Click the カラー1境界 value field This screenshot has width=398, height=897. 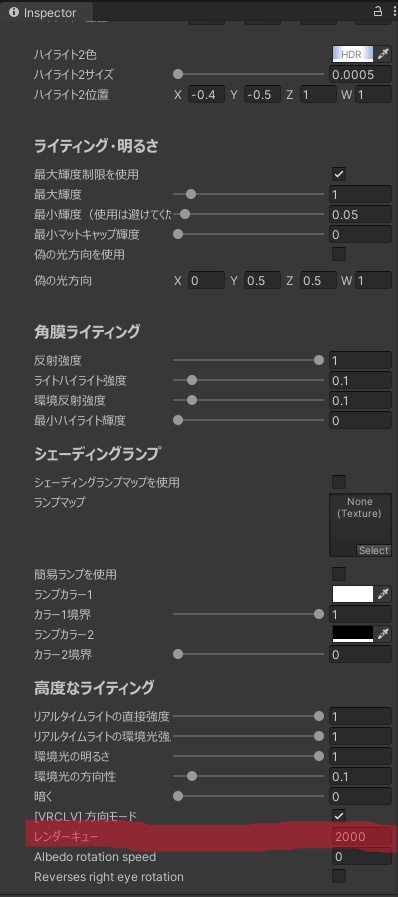(x=360, y=614)
